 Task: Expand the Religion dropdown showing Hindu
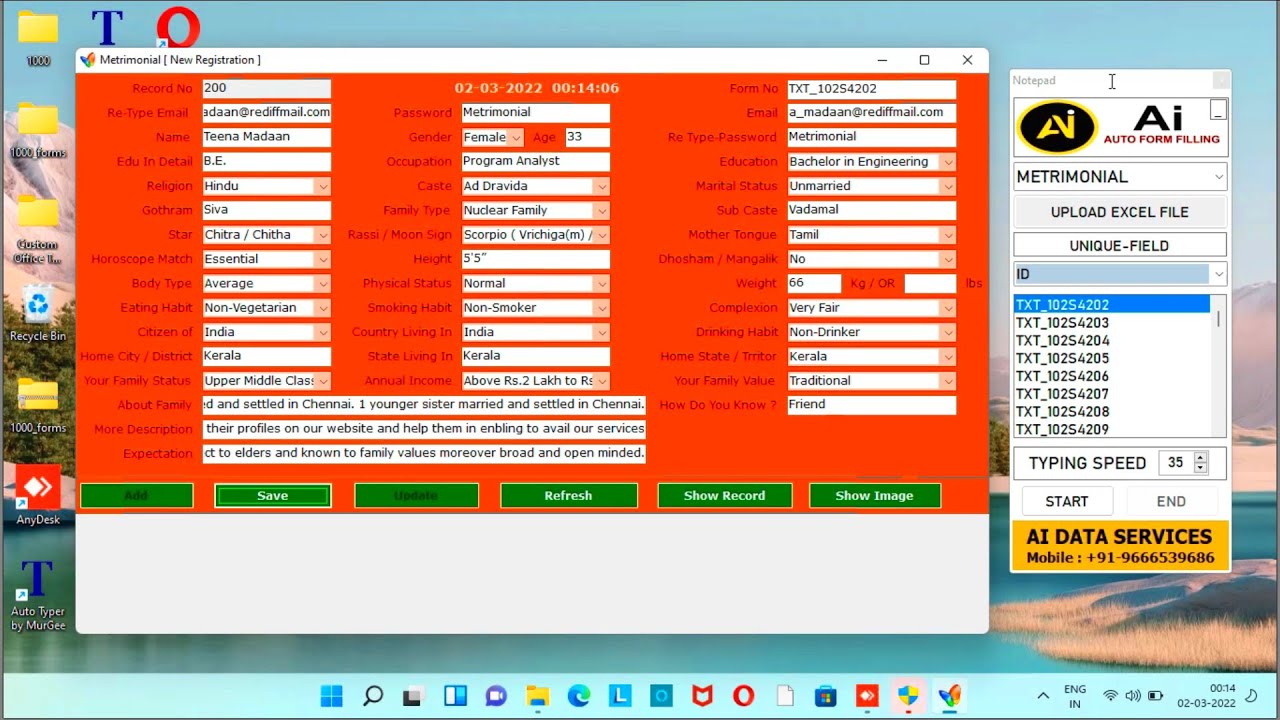322,186
